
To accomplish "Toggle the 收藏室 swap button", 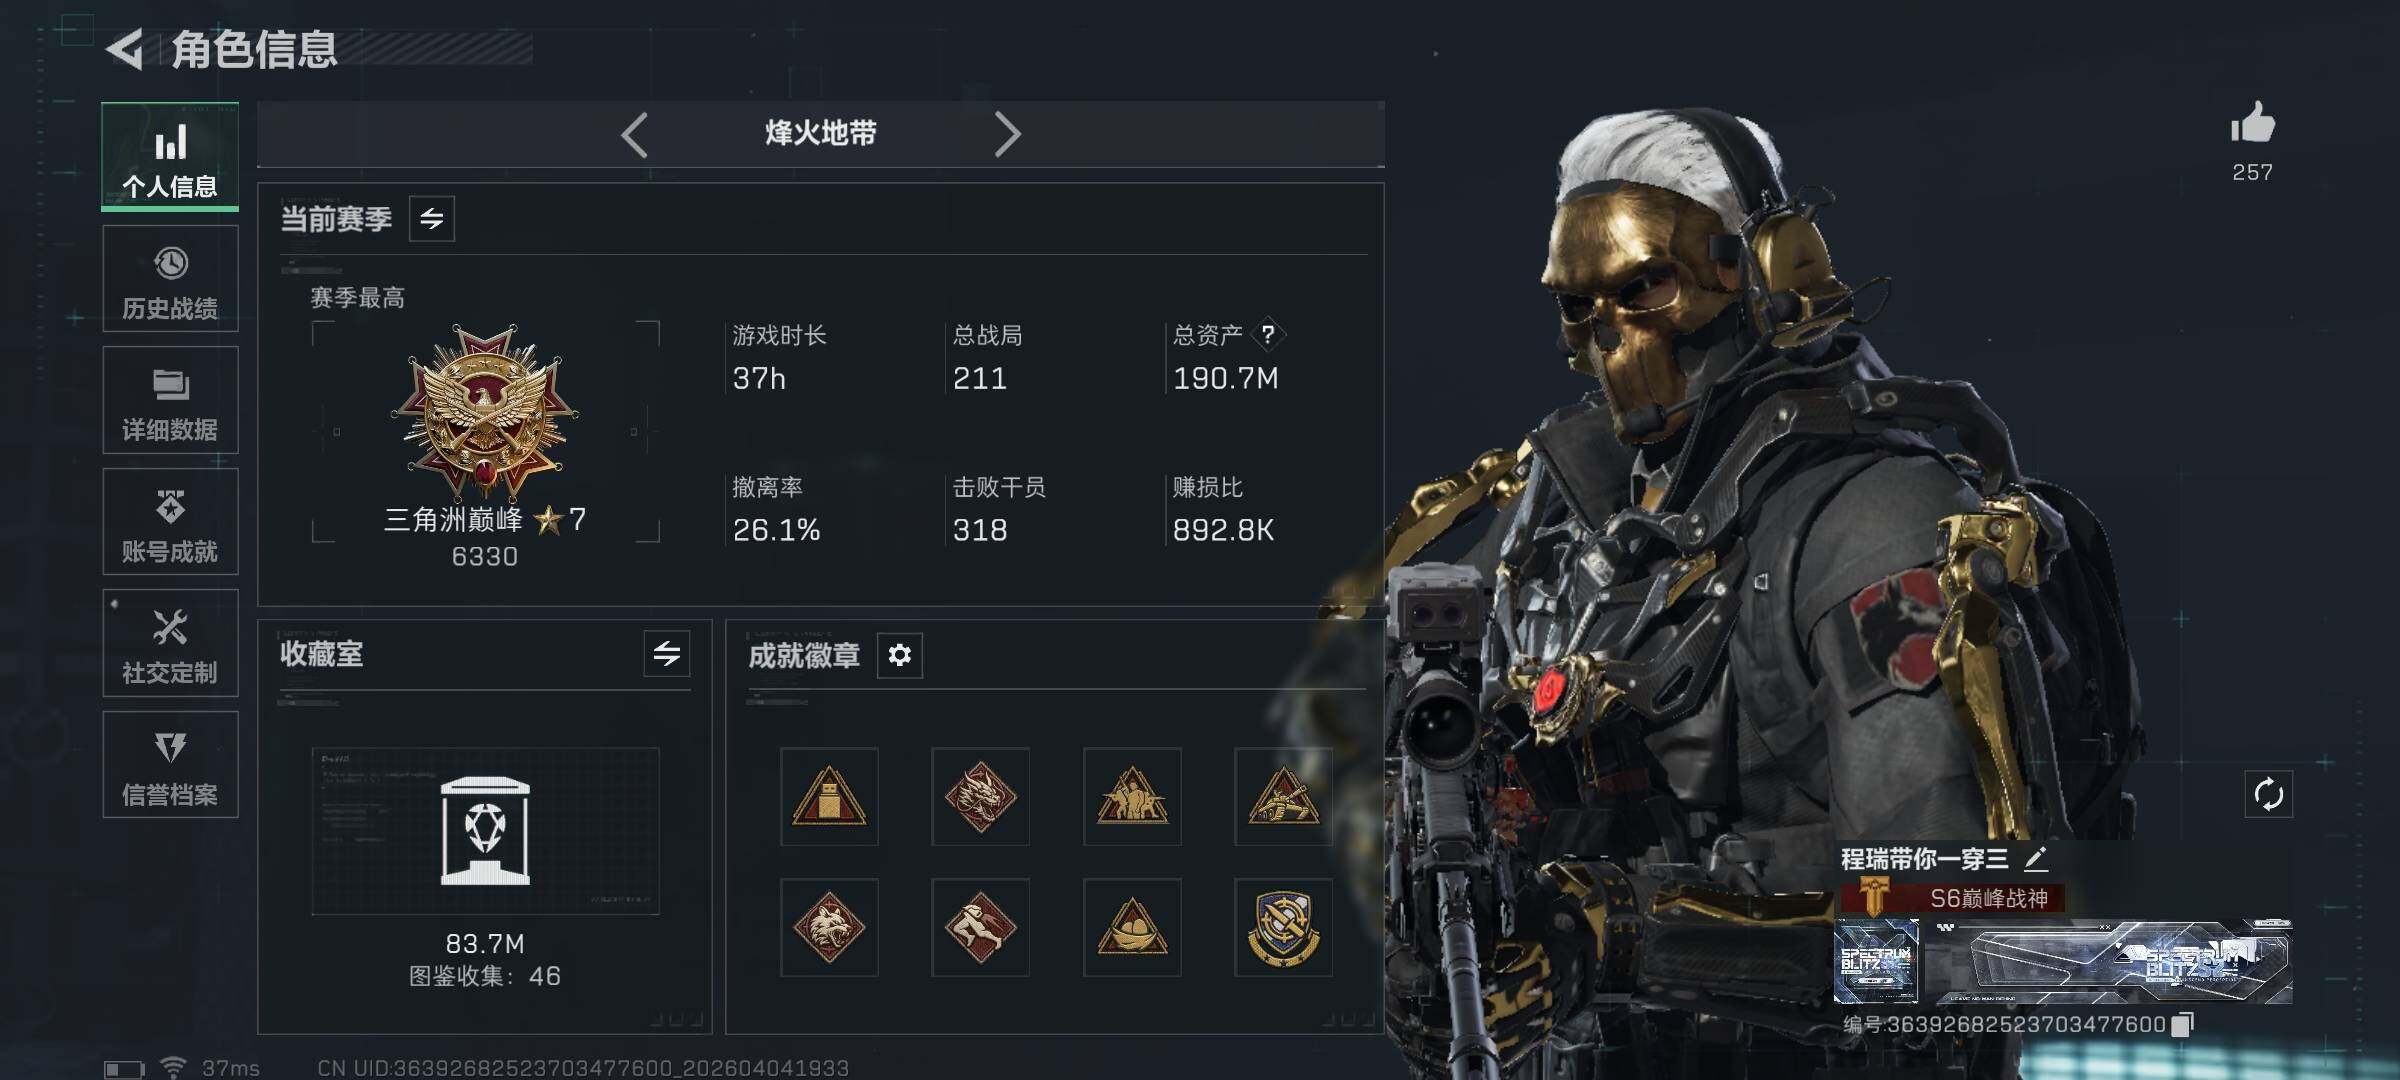I will pos(667,654).
